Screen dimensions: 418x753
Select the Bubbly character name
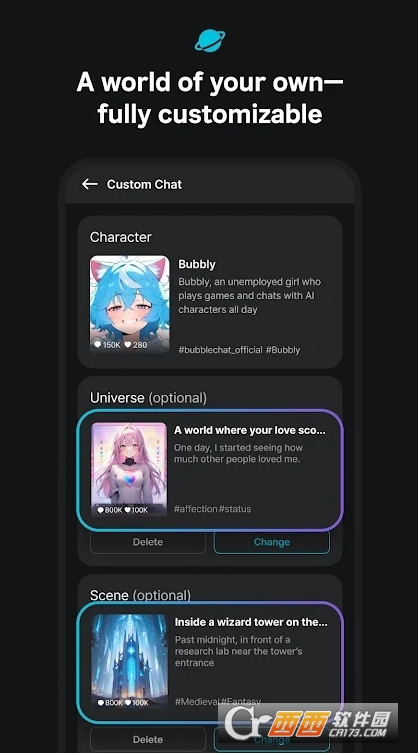click(197, 264)
